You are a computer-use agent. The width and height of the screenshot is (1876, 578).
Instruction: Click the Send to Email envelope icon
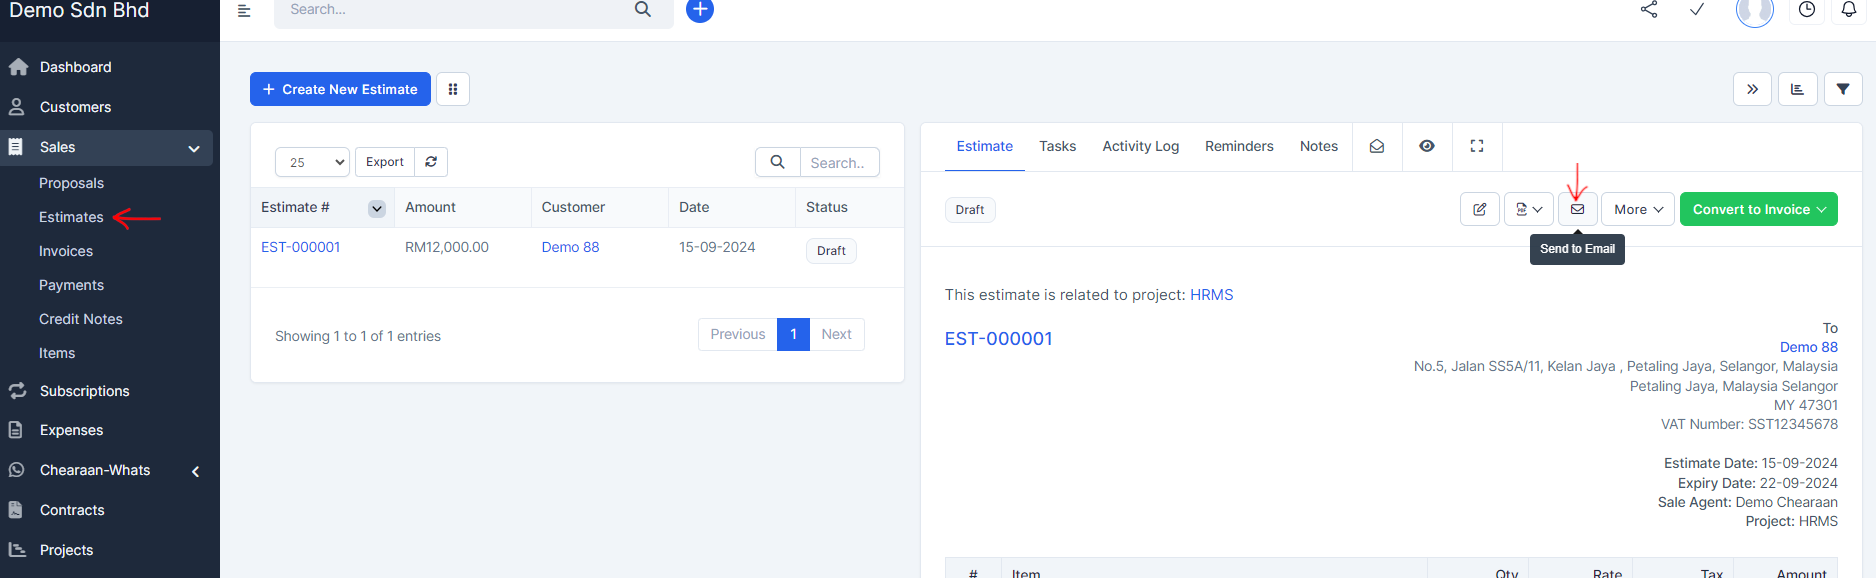(x=1577, y=209)
